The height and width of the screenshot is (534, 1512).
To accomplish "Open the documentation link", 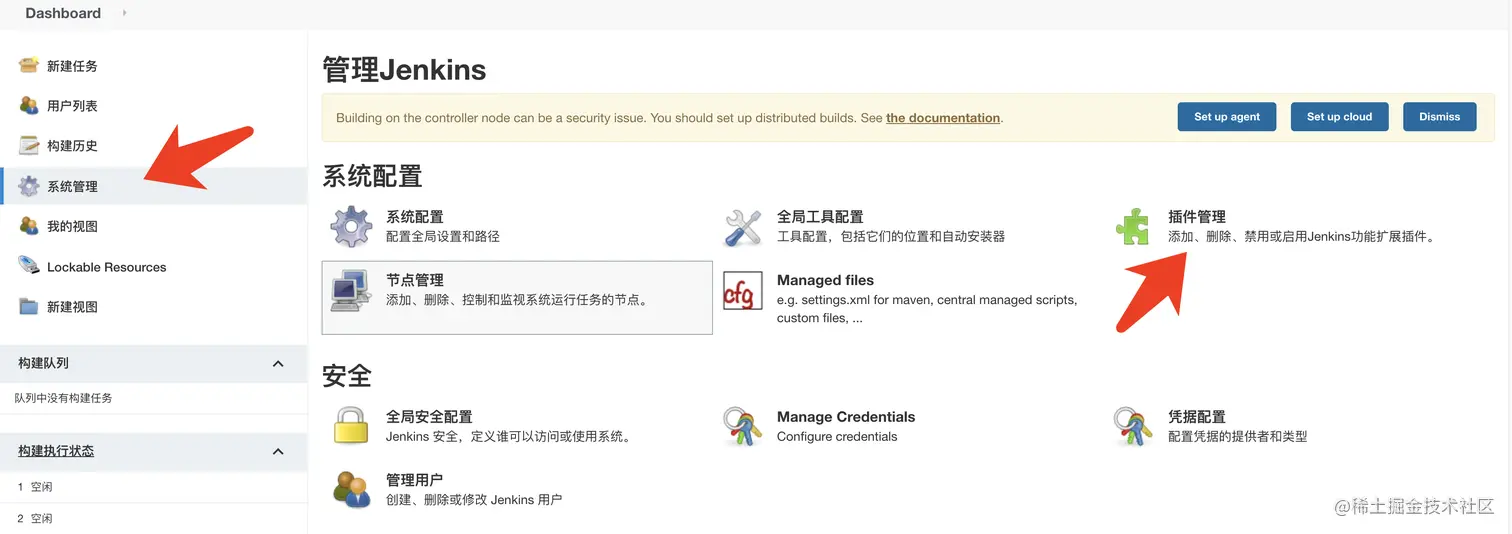I will coord(942,118).
